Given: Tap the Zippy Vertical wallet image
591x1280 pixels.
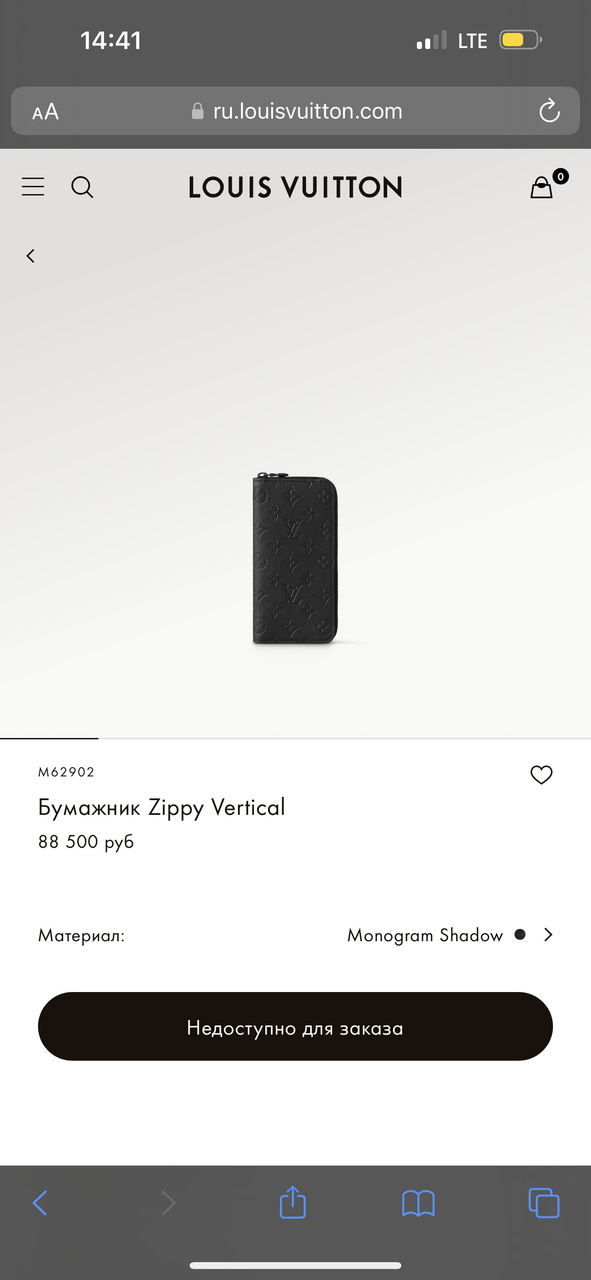Looking at the screenshot, I should [295, 558].
